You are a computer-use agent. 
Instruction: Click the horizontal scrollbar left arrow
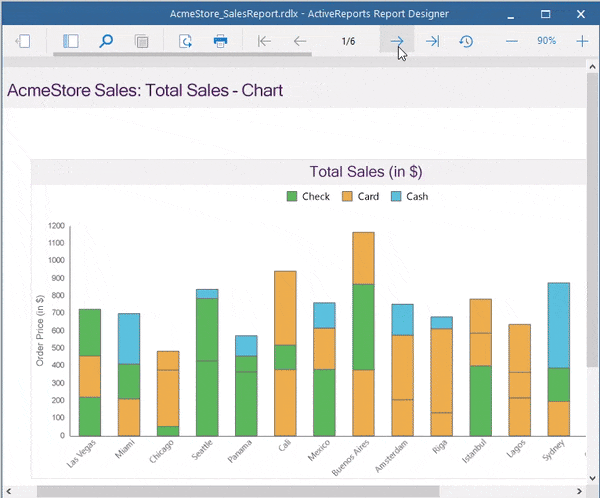pos(8,491)
